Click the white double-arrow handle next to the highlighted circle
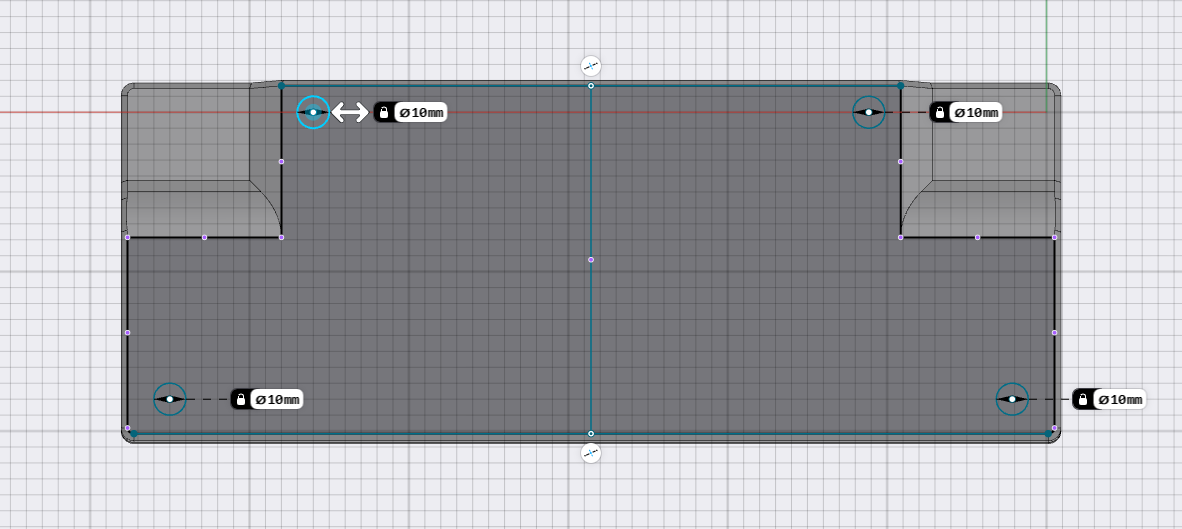The width and height of the screenshot is (1182, 529). pyautogui.click(x=350, y=112)
